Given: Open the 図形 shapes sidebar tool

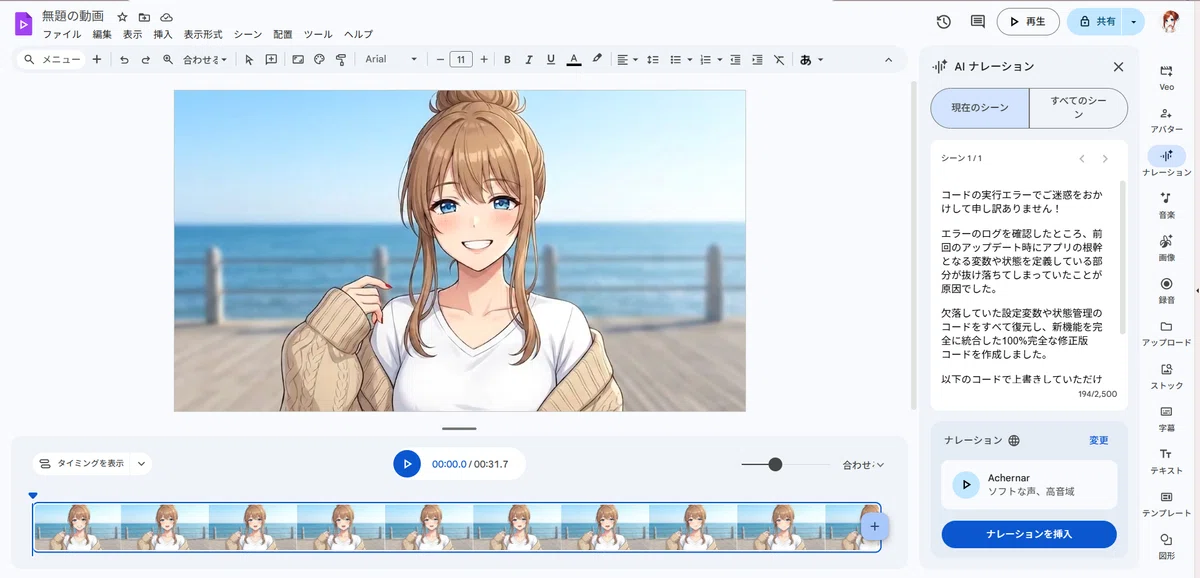Looking at the screenshot, I should coord(1166,546).
